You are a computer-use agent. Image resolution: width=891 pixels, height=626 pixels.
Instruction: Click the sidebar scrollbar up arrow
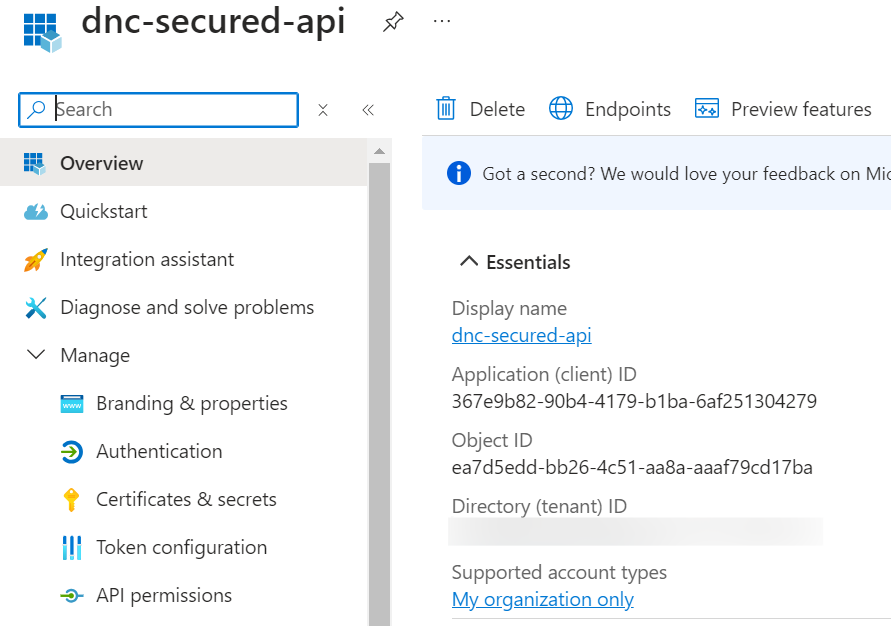click(380, 152)
